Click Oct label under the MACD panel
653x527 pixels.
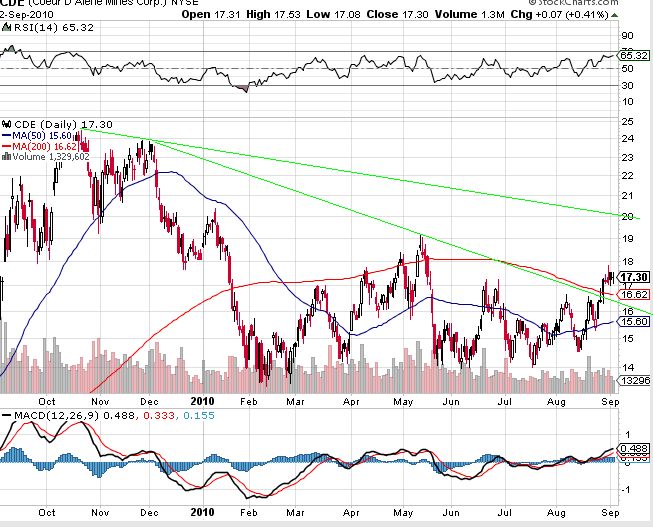coord(47,512)
